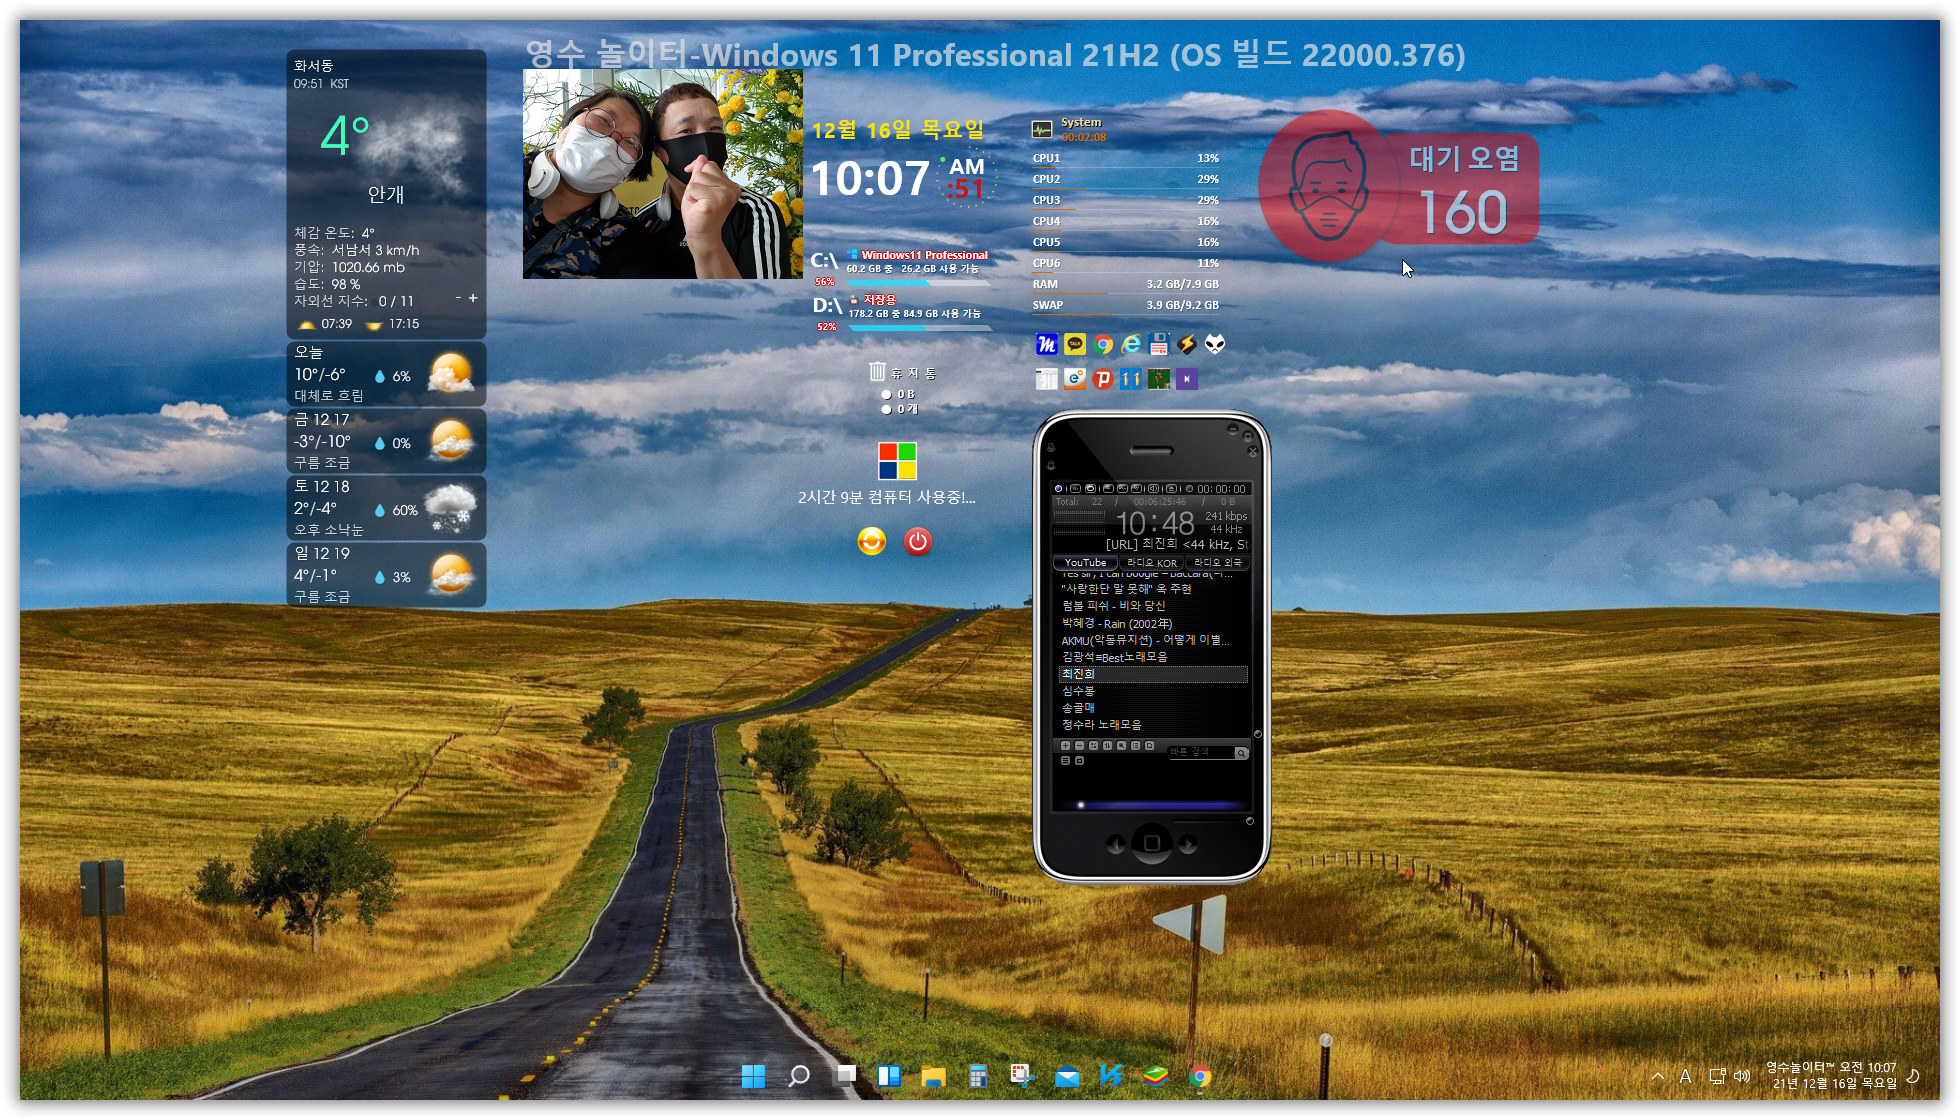Show hidden system tray icons chevron

tap(1658, 1076)
